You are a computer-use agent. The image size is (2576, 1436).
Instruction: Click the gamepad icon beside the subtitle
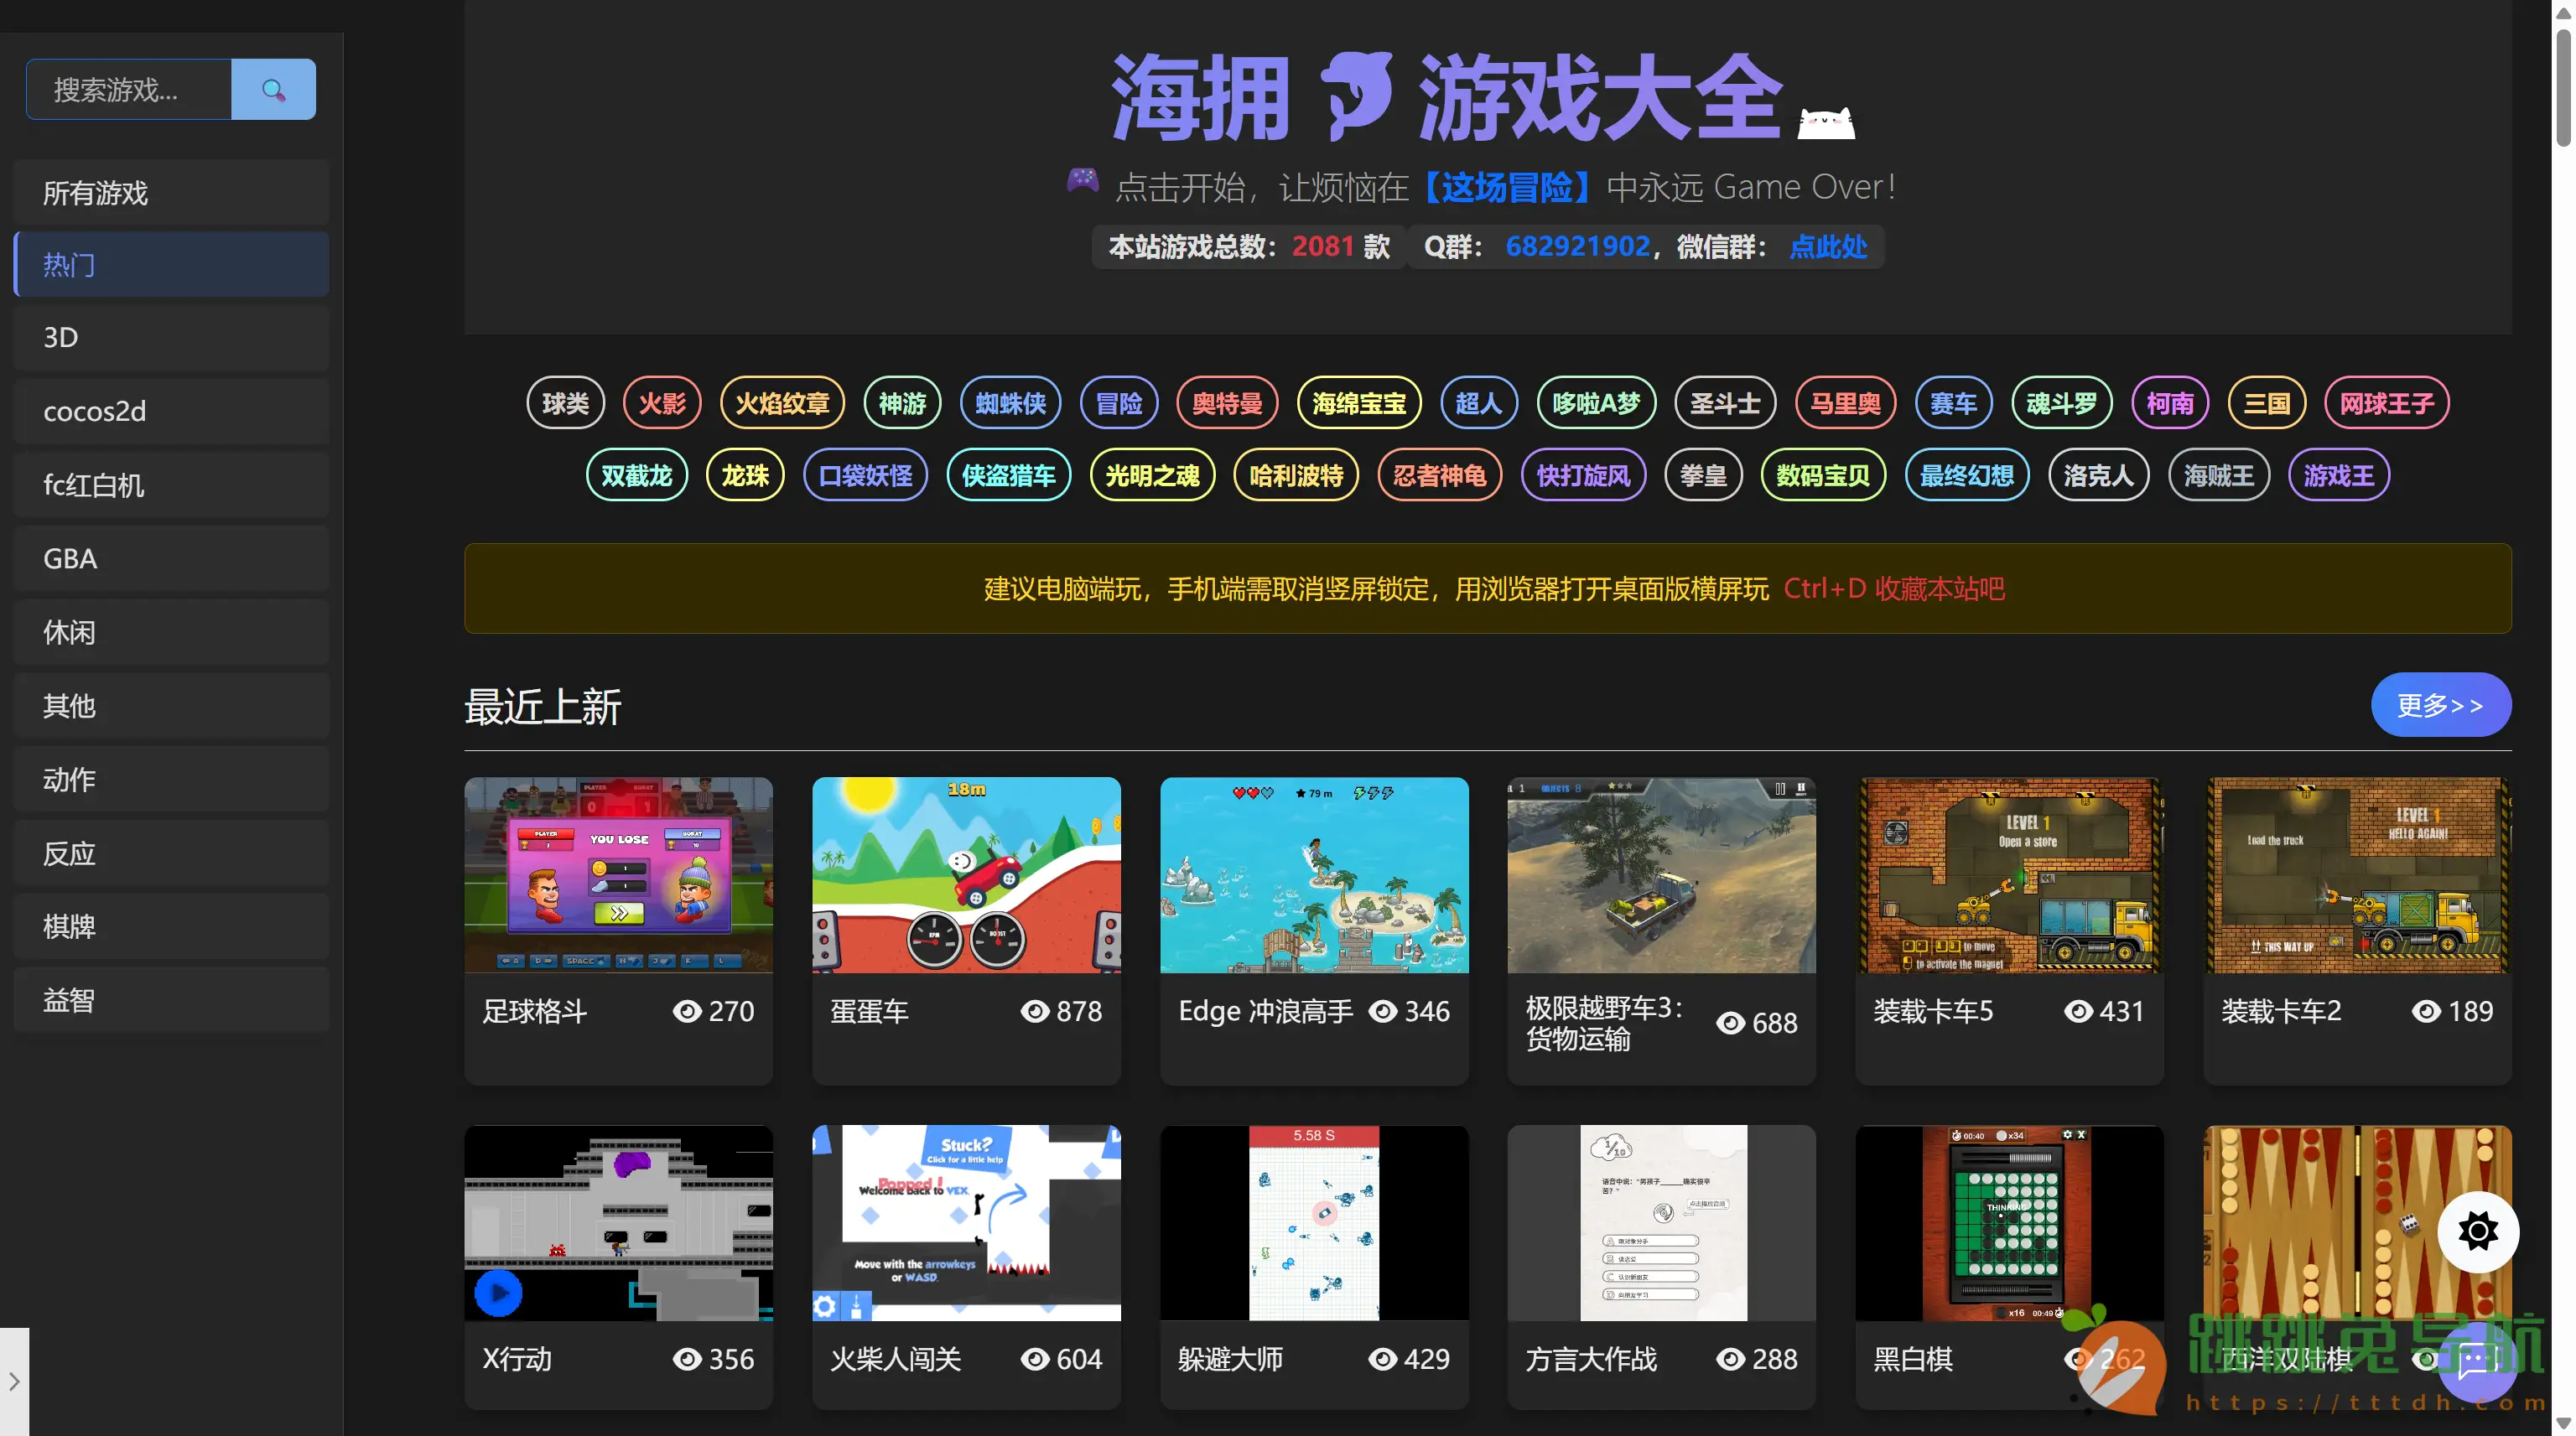click(1082, 182)
